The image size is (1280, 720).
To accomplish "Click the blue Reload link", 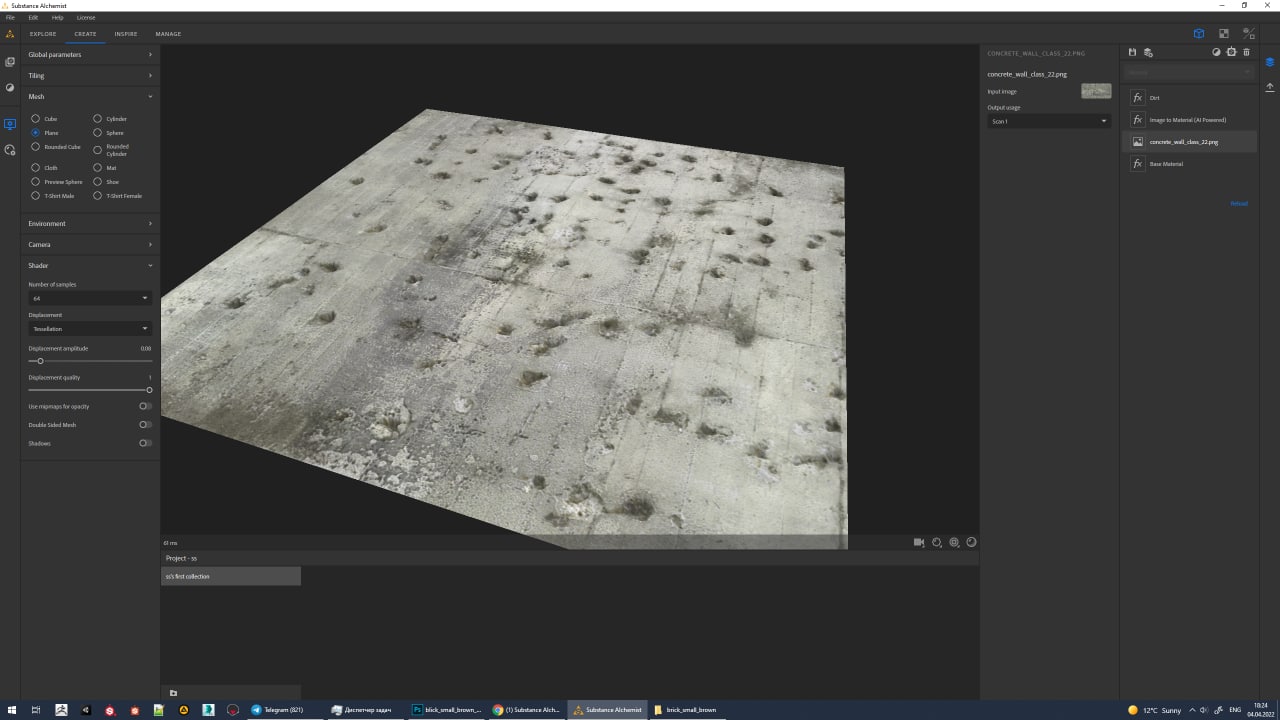I will (1238, 204).
